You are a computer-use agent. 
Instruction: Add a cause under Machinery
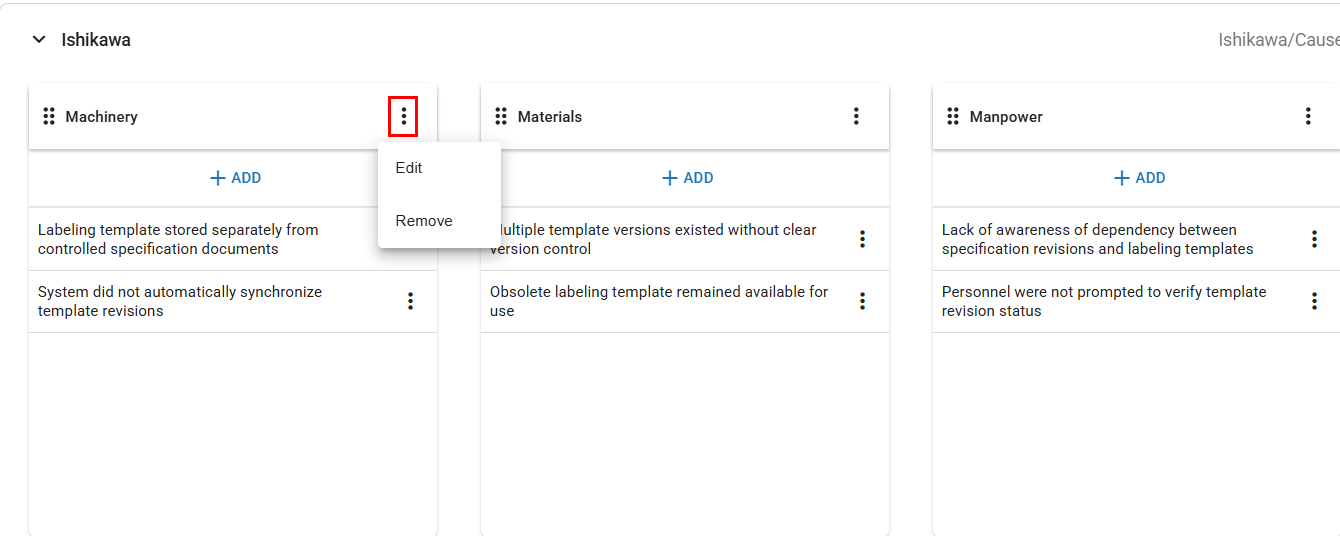click(235, 178)
